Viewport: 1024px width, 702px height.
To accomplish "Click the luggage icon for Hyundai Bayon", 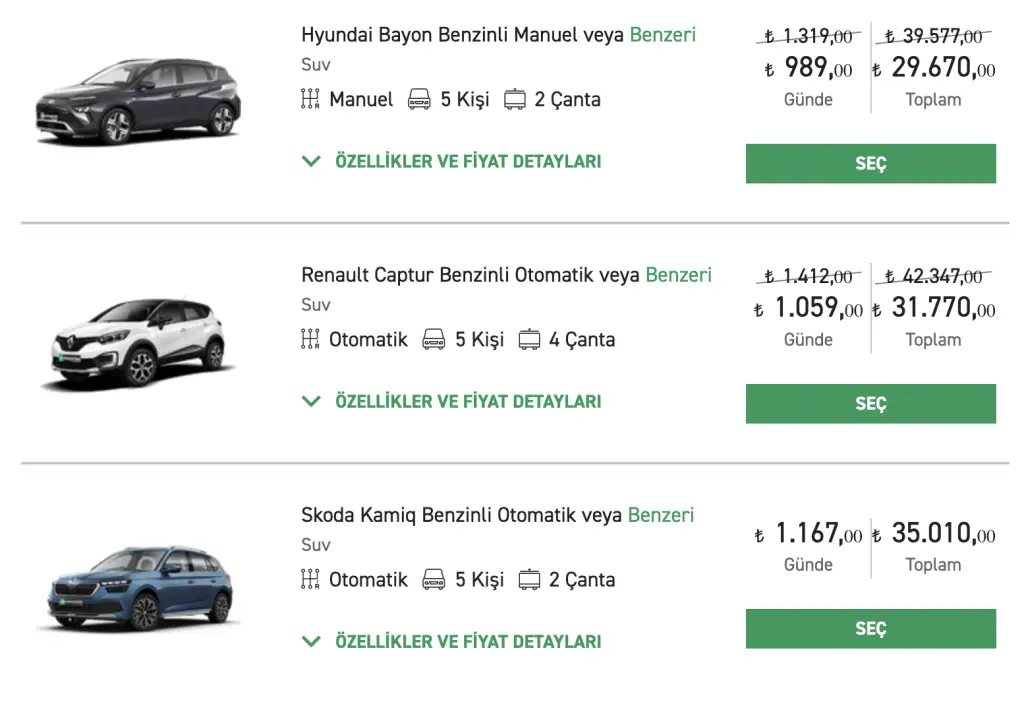I will click(515, 99).
